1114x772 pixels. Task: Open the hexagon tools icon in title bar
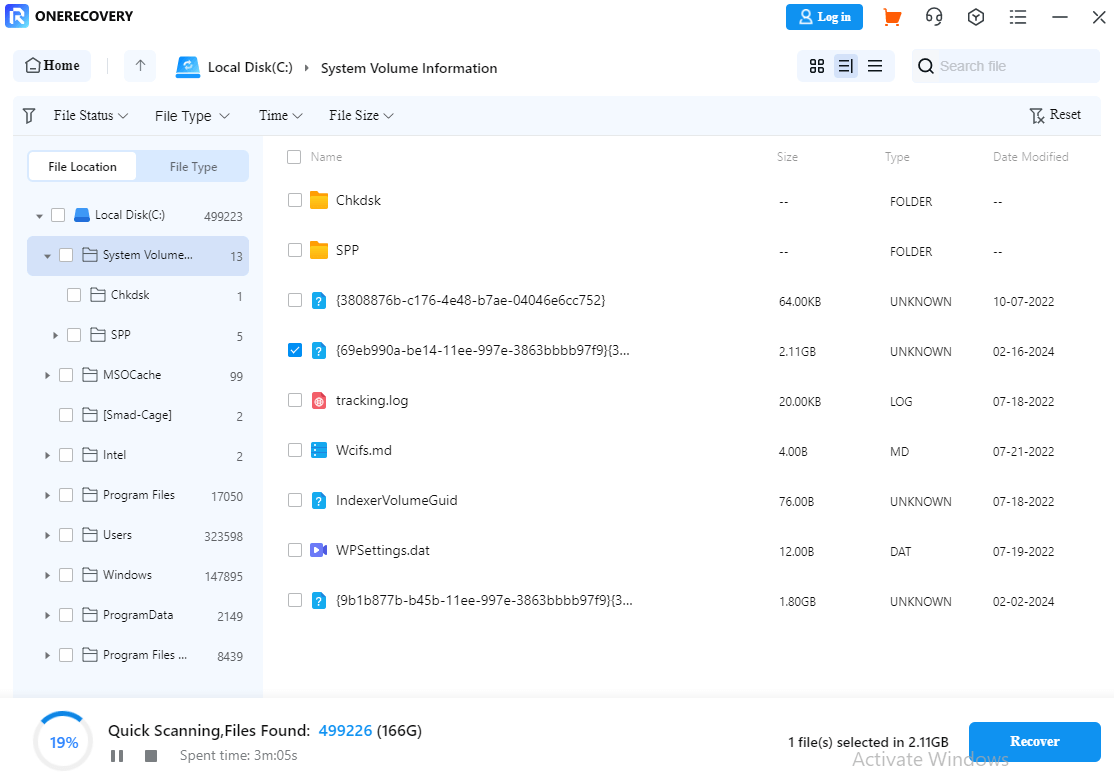point(976,17)
